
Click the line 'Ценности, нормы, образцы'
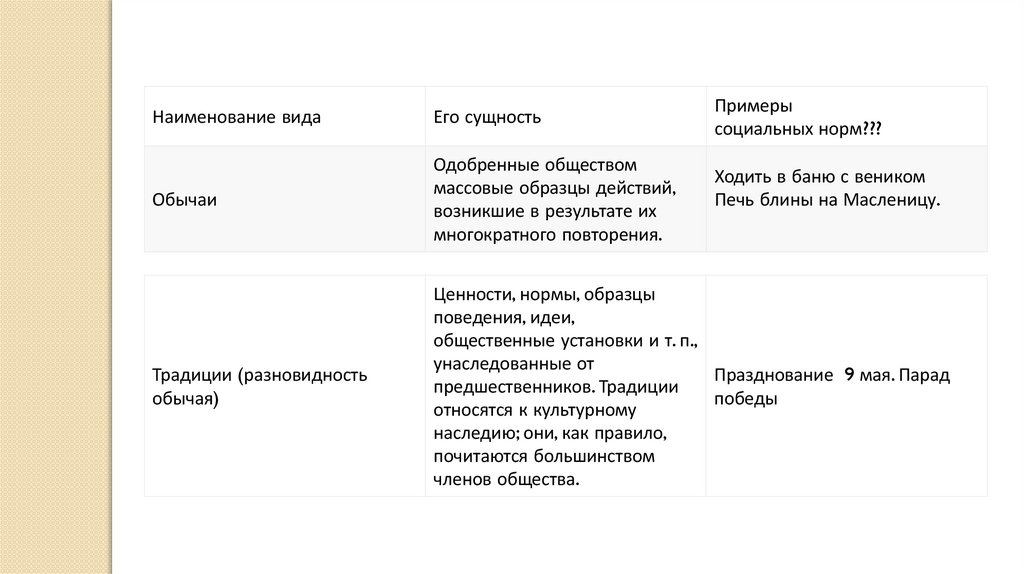point(544,294)
